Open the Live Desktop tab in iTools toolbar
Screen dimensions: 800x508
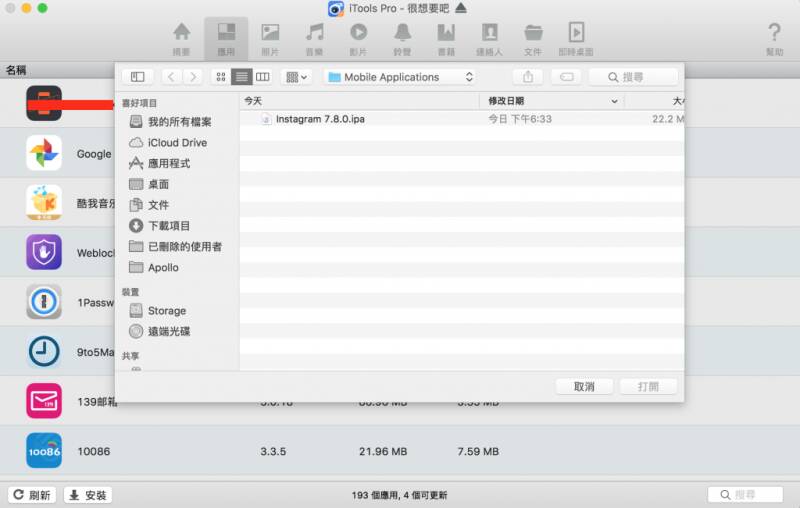tap(576, 39)
